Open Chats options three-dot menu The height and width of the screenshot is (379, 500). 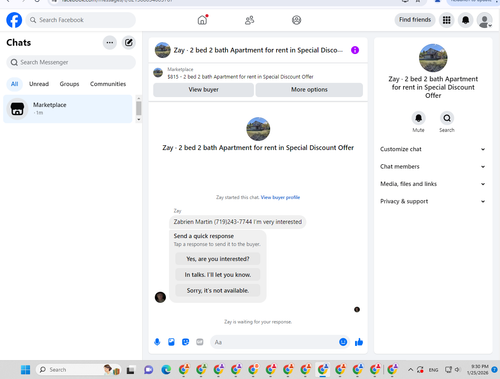(110, 43)
